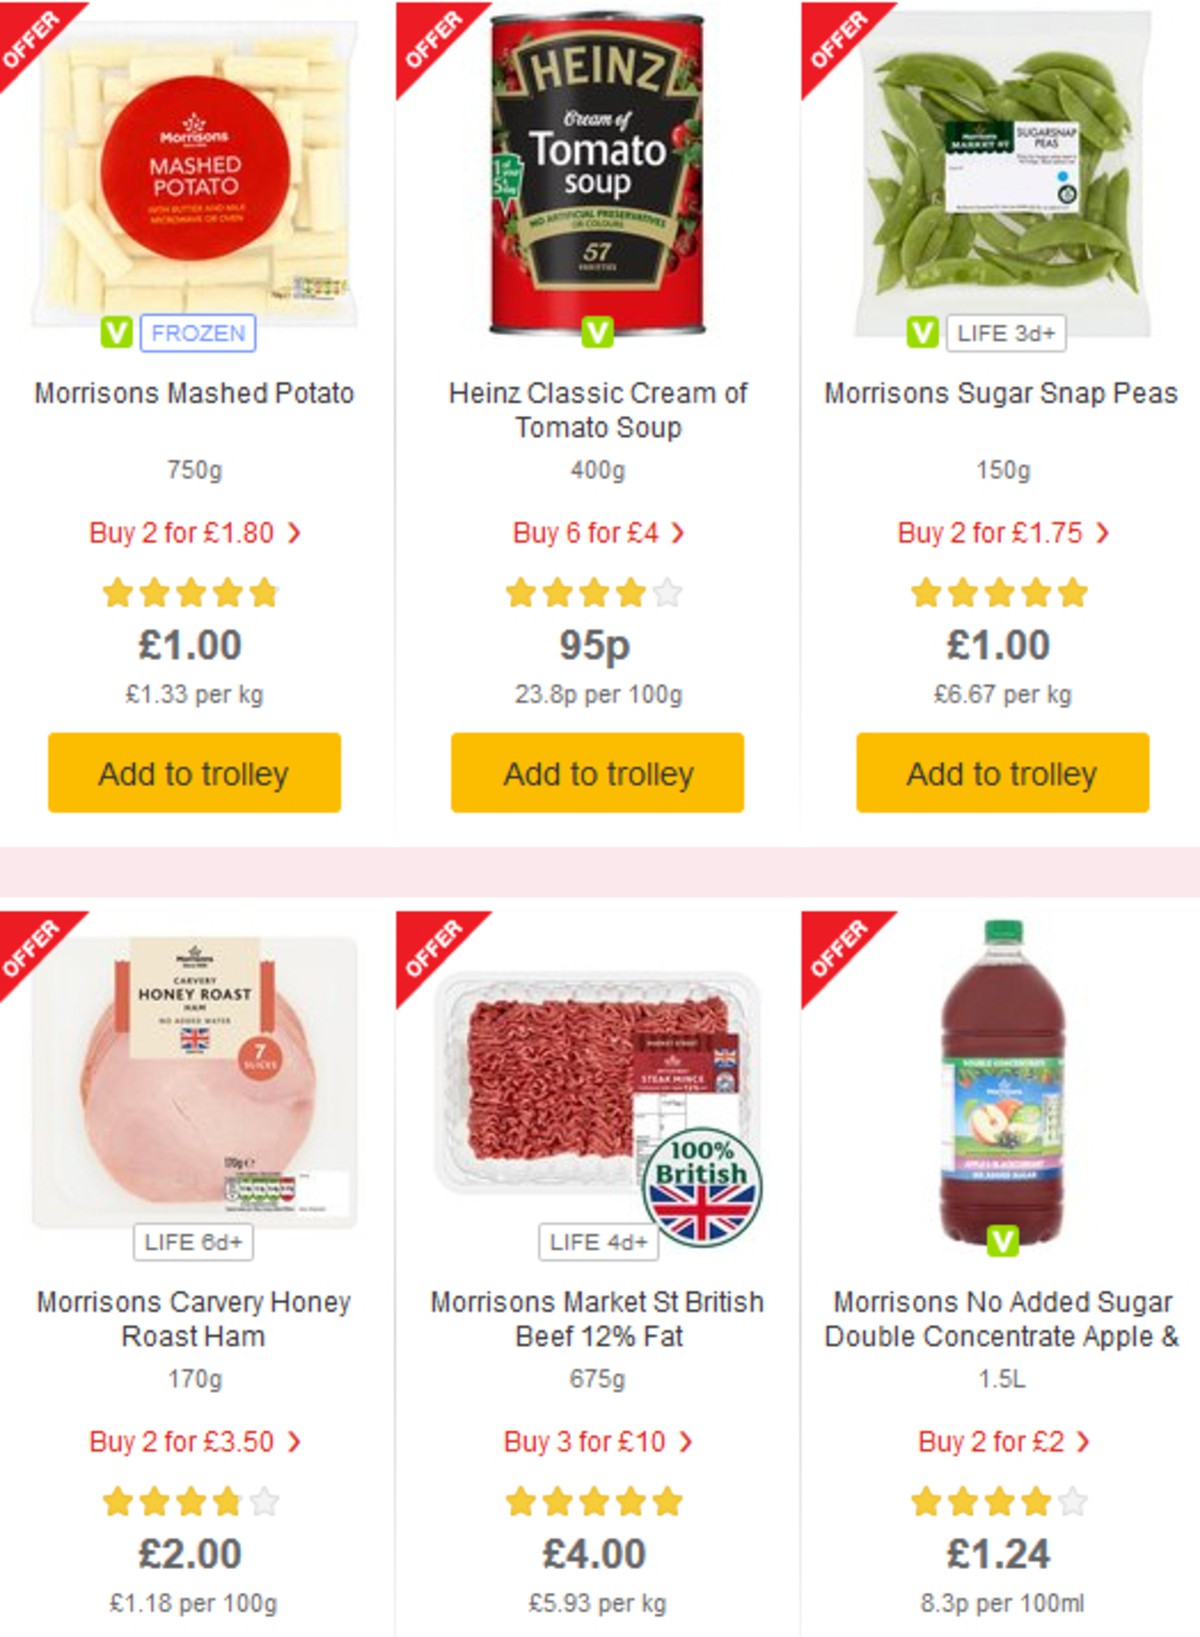Add Heinz Cream of Tomato Soup to trolley

pyautogui.click(x=597, y=772)
